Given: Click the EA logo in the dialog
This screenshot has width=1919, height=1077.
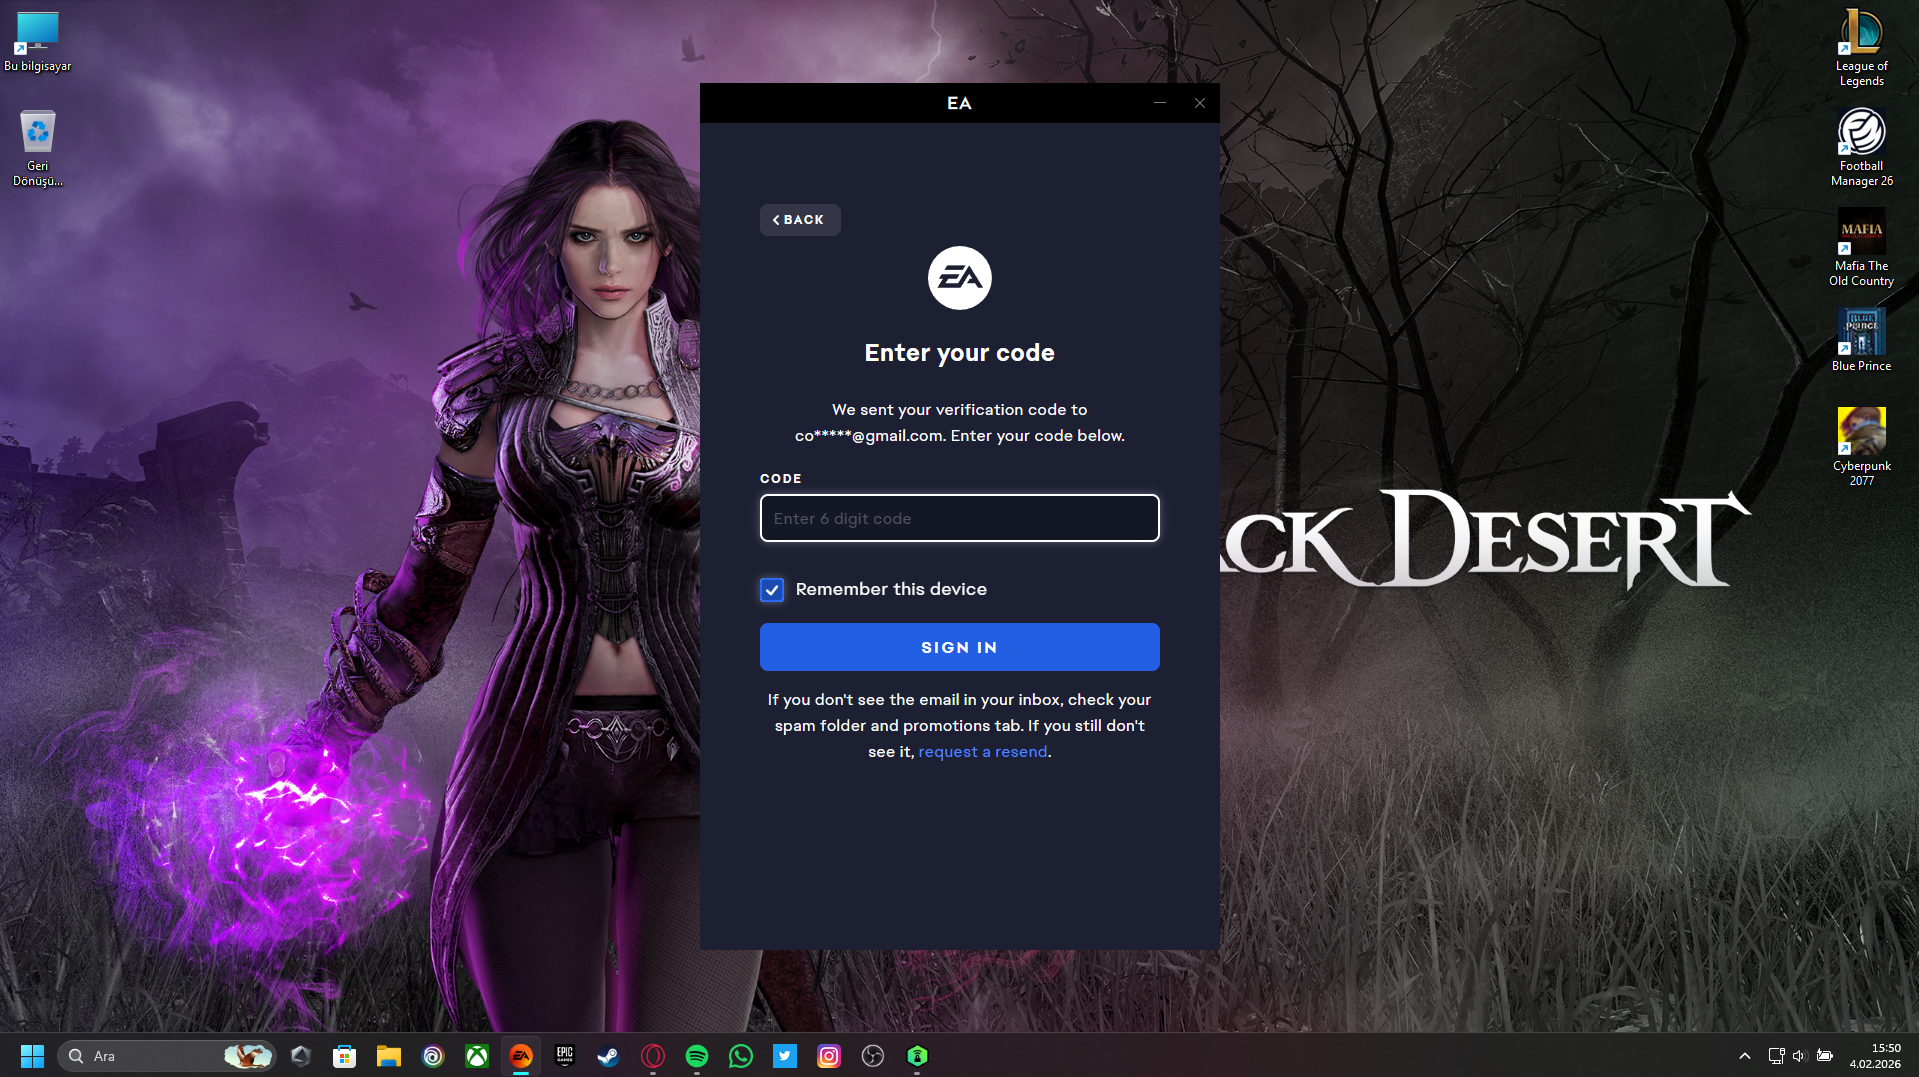Looking at the screenshot, I should pyautogui.click(x=960, y=278).
